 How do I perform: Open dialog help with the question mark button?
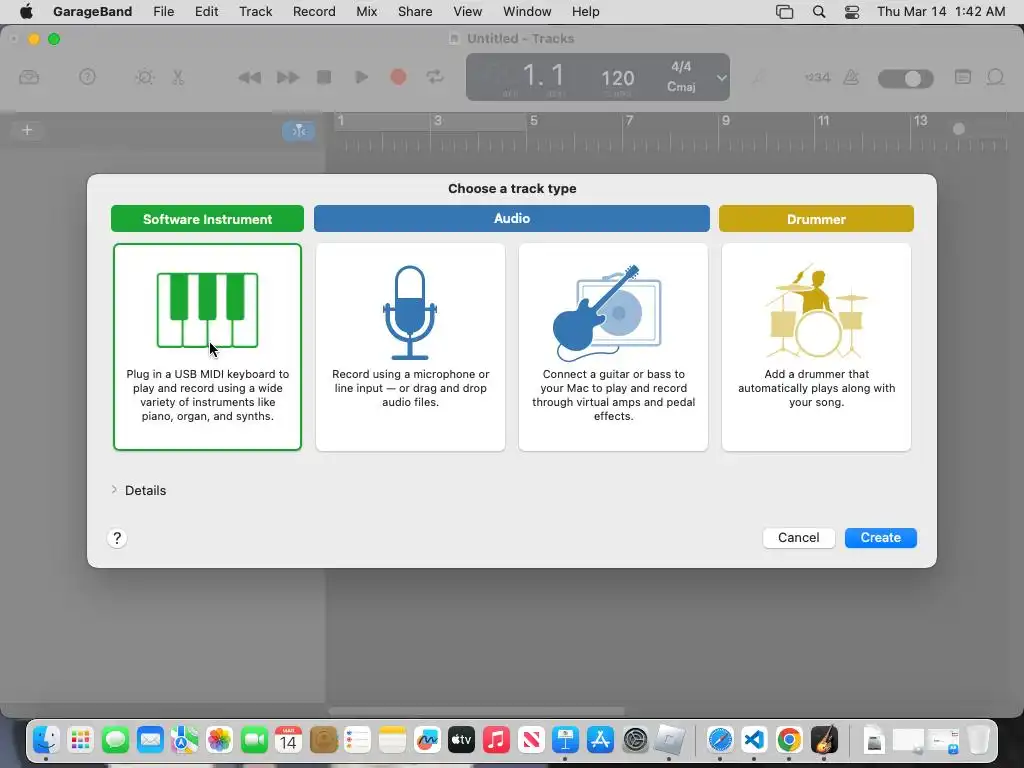point(117,538)
